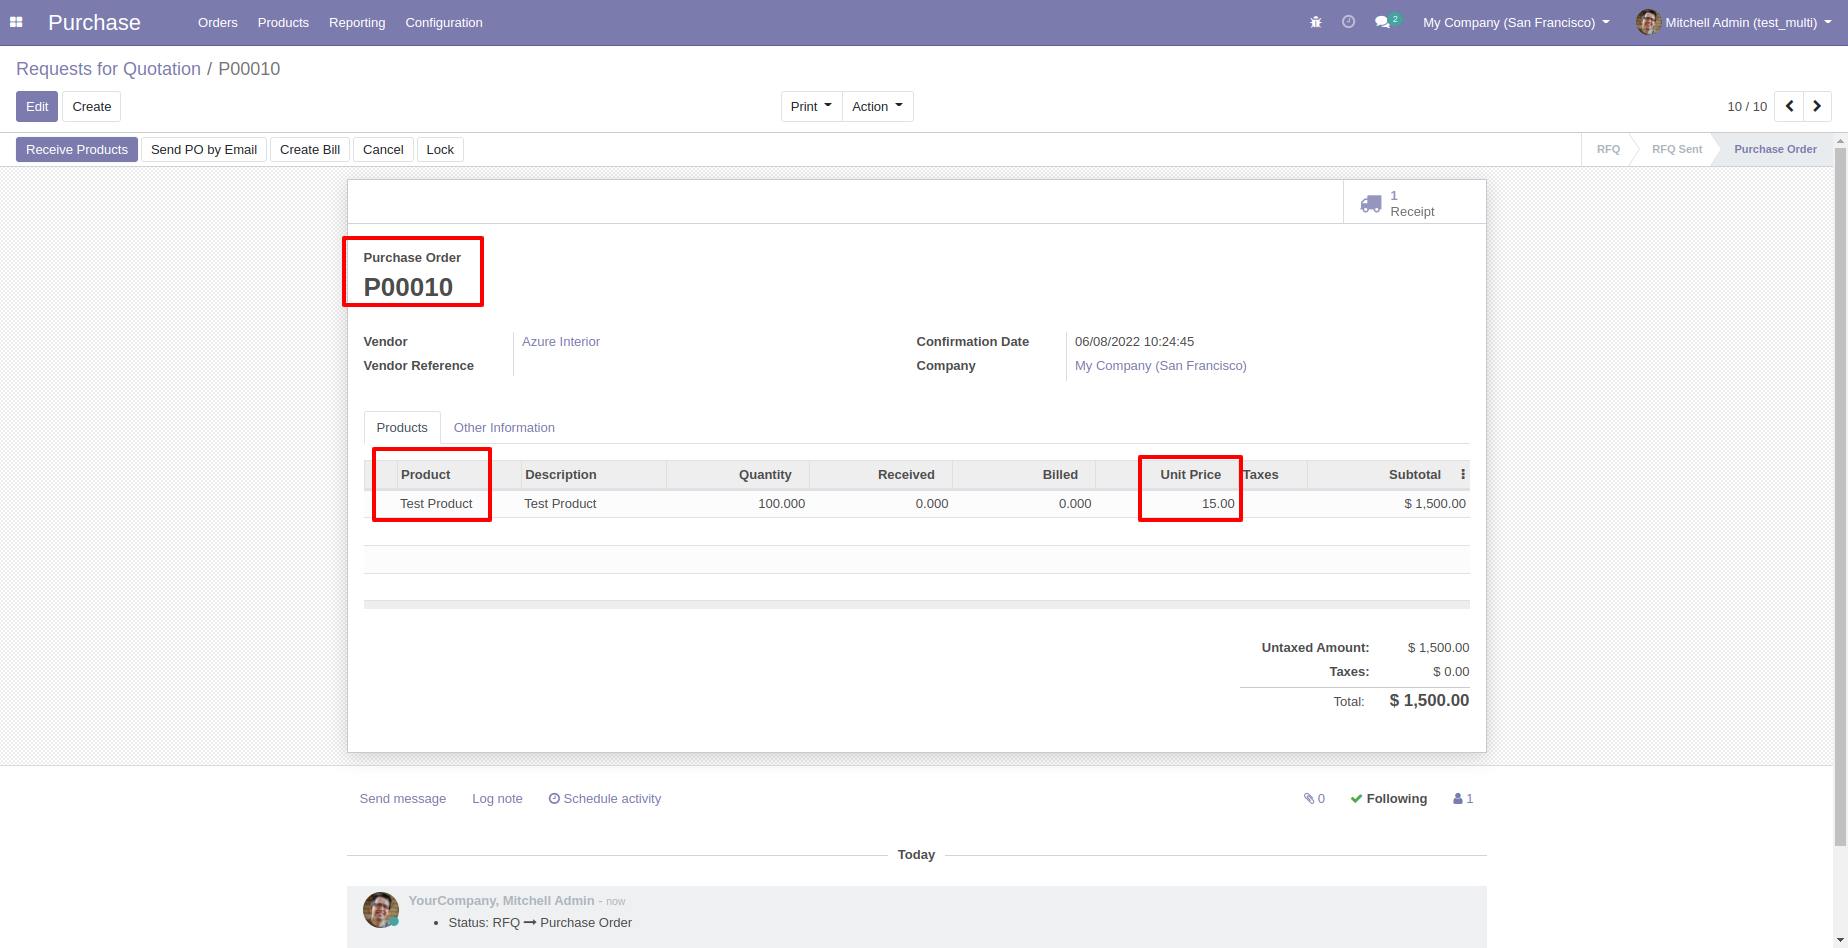Click the Purchase app title
Viewport: 1848px width, 948px height.
(x=94, y=22)
